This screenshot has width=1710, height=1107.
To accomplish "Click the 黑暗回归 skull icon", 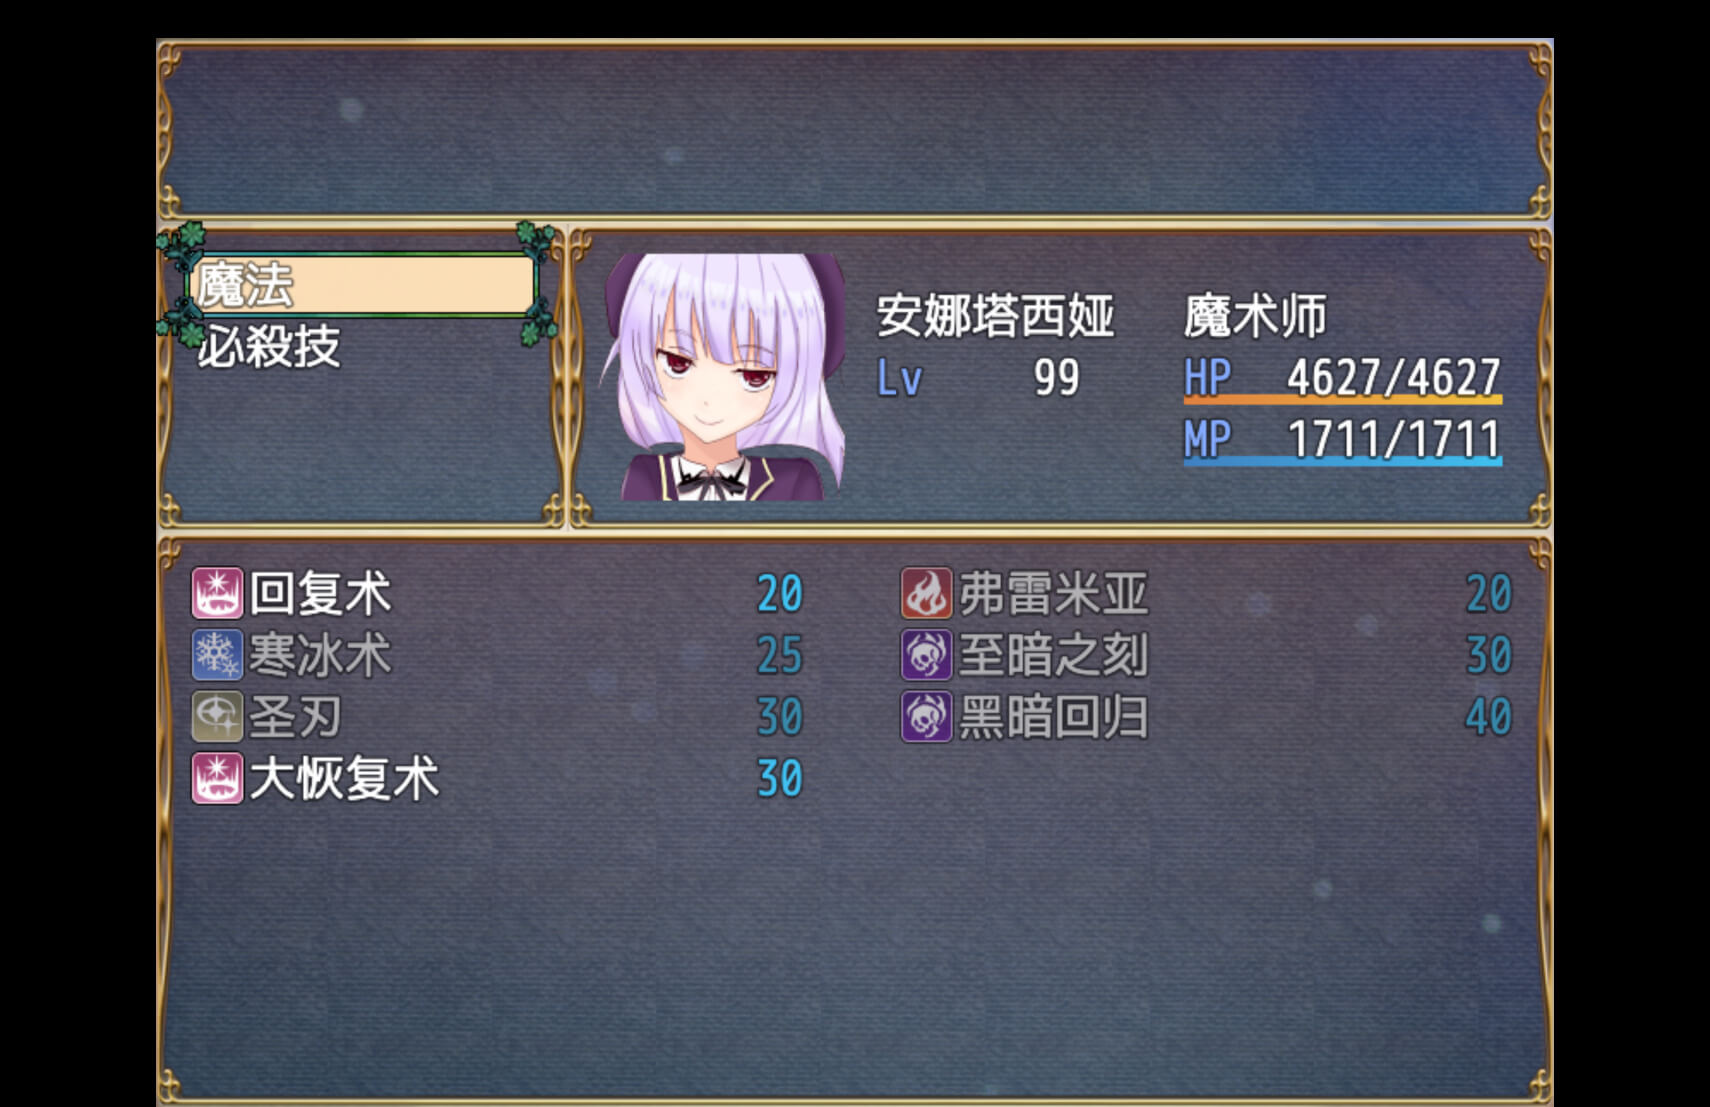I will [x=926, y=717].
